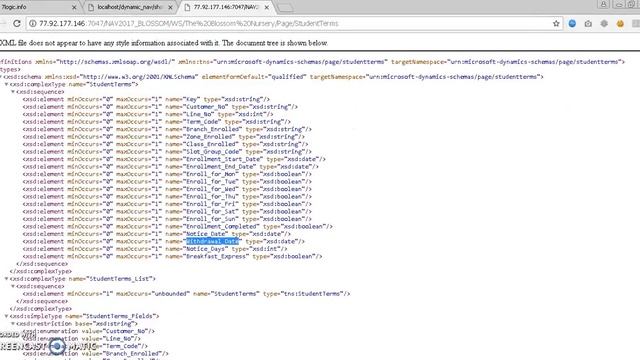Collapse the StudentTerms_Fields simpleType node
This screenshot has height=360, width=640.
click(x=6, y=316)
